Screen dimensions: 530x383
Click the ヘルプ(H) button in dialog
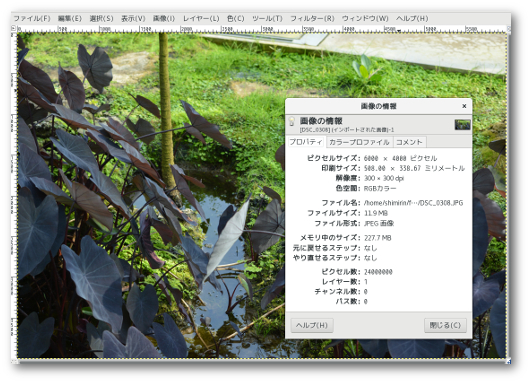click(312, 325)
